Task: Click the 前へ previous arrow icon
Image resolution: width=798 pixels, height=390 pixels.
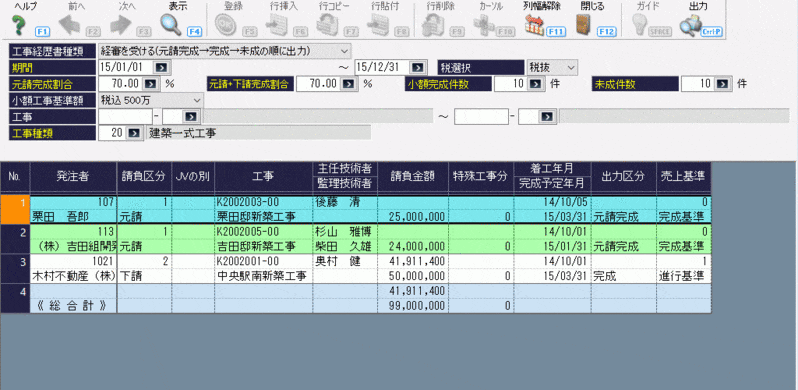Action: click(x=70, y=24)
